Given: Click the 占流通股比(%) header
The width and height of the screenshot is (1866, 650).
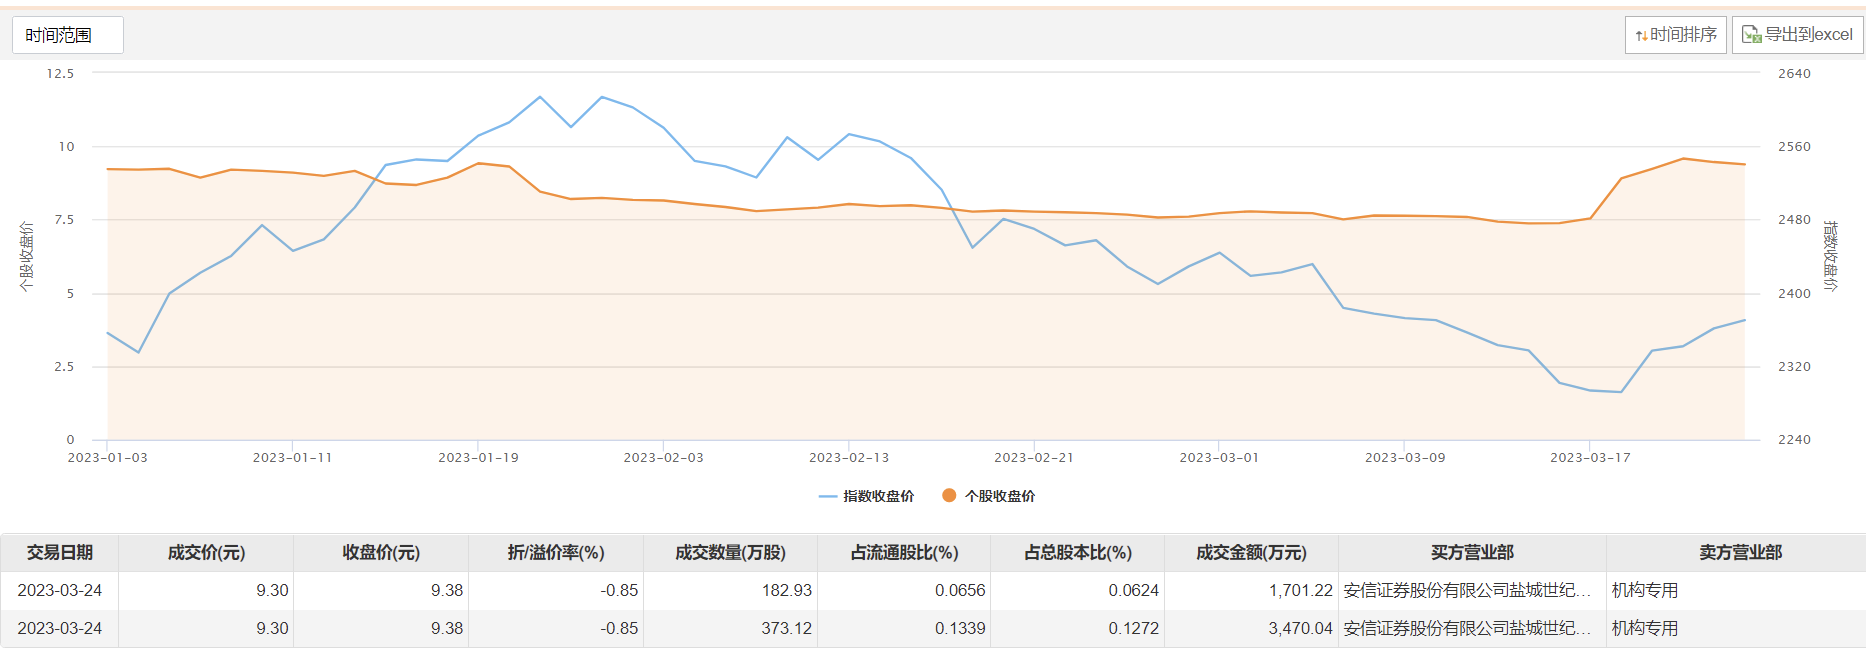Looking at the screenshot, I should pyautogui.click(x=904, y=553).
